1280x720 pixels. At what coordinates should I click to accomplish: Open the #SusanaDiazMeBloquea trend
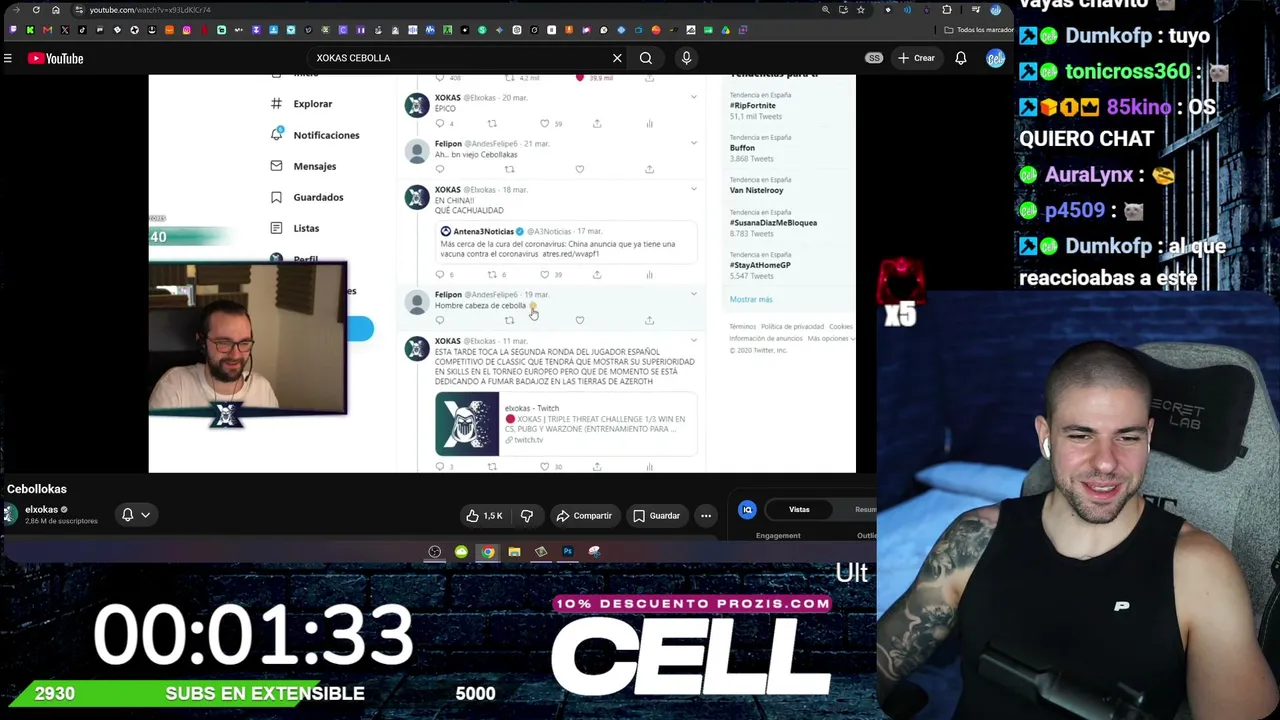point(773,222)
